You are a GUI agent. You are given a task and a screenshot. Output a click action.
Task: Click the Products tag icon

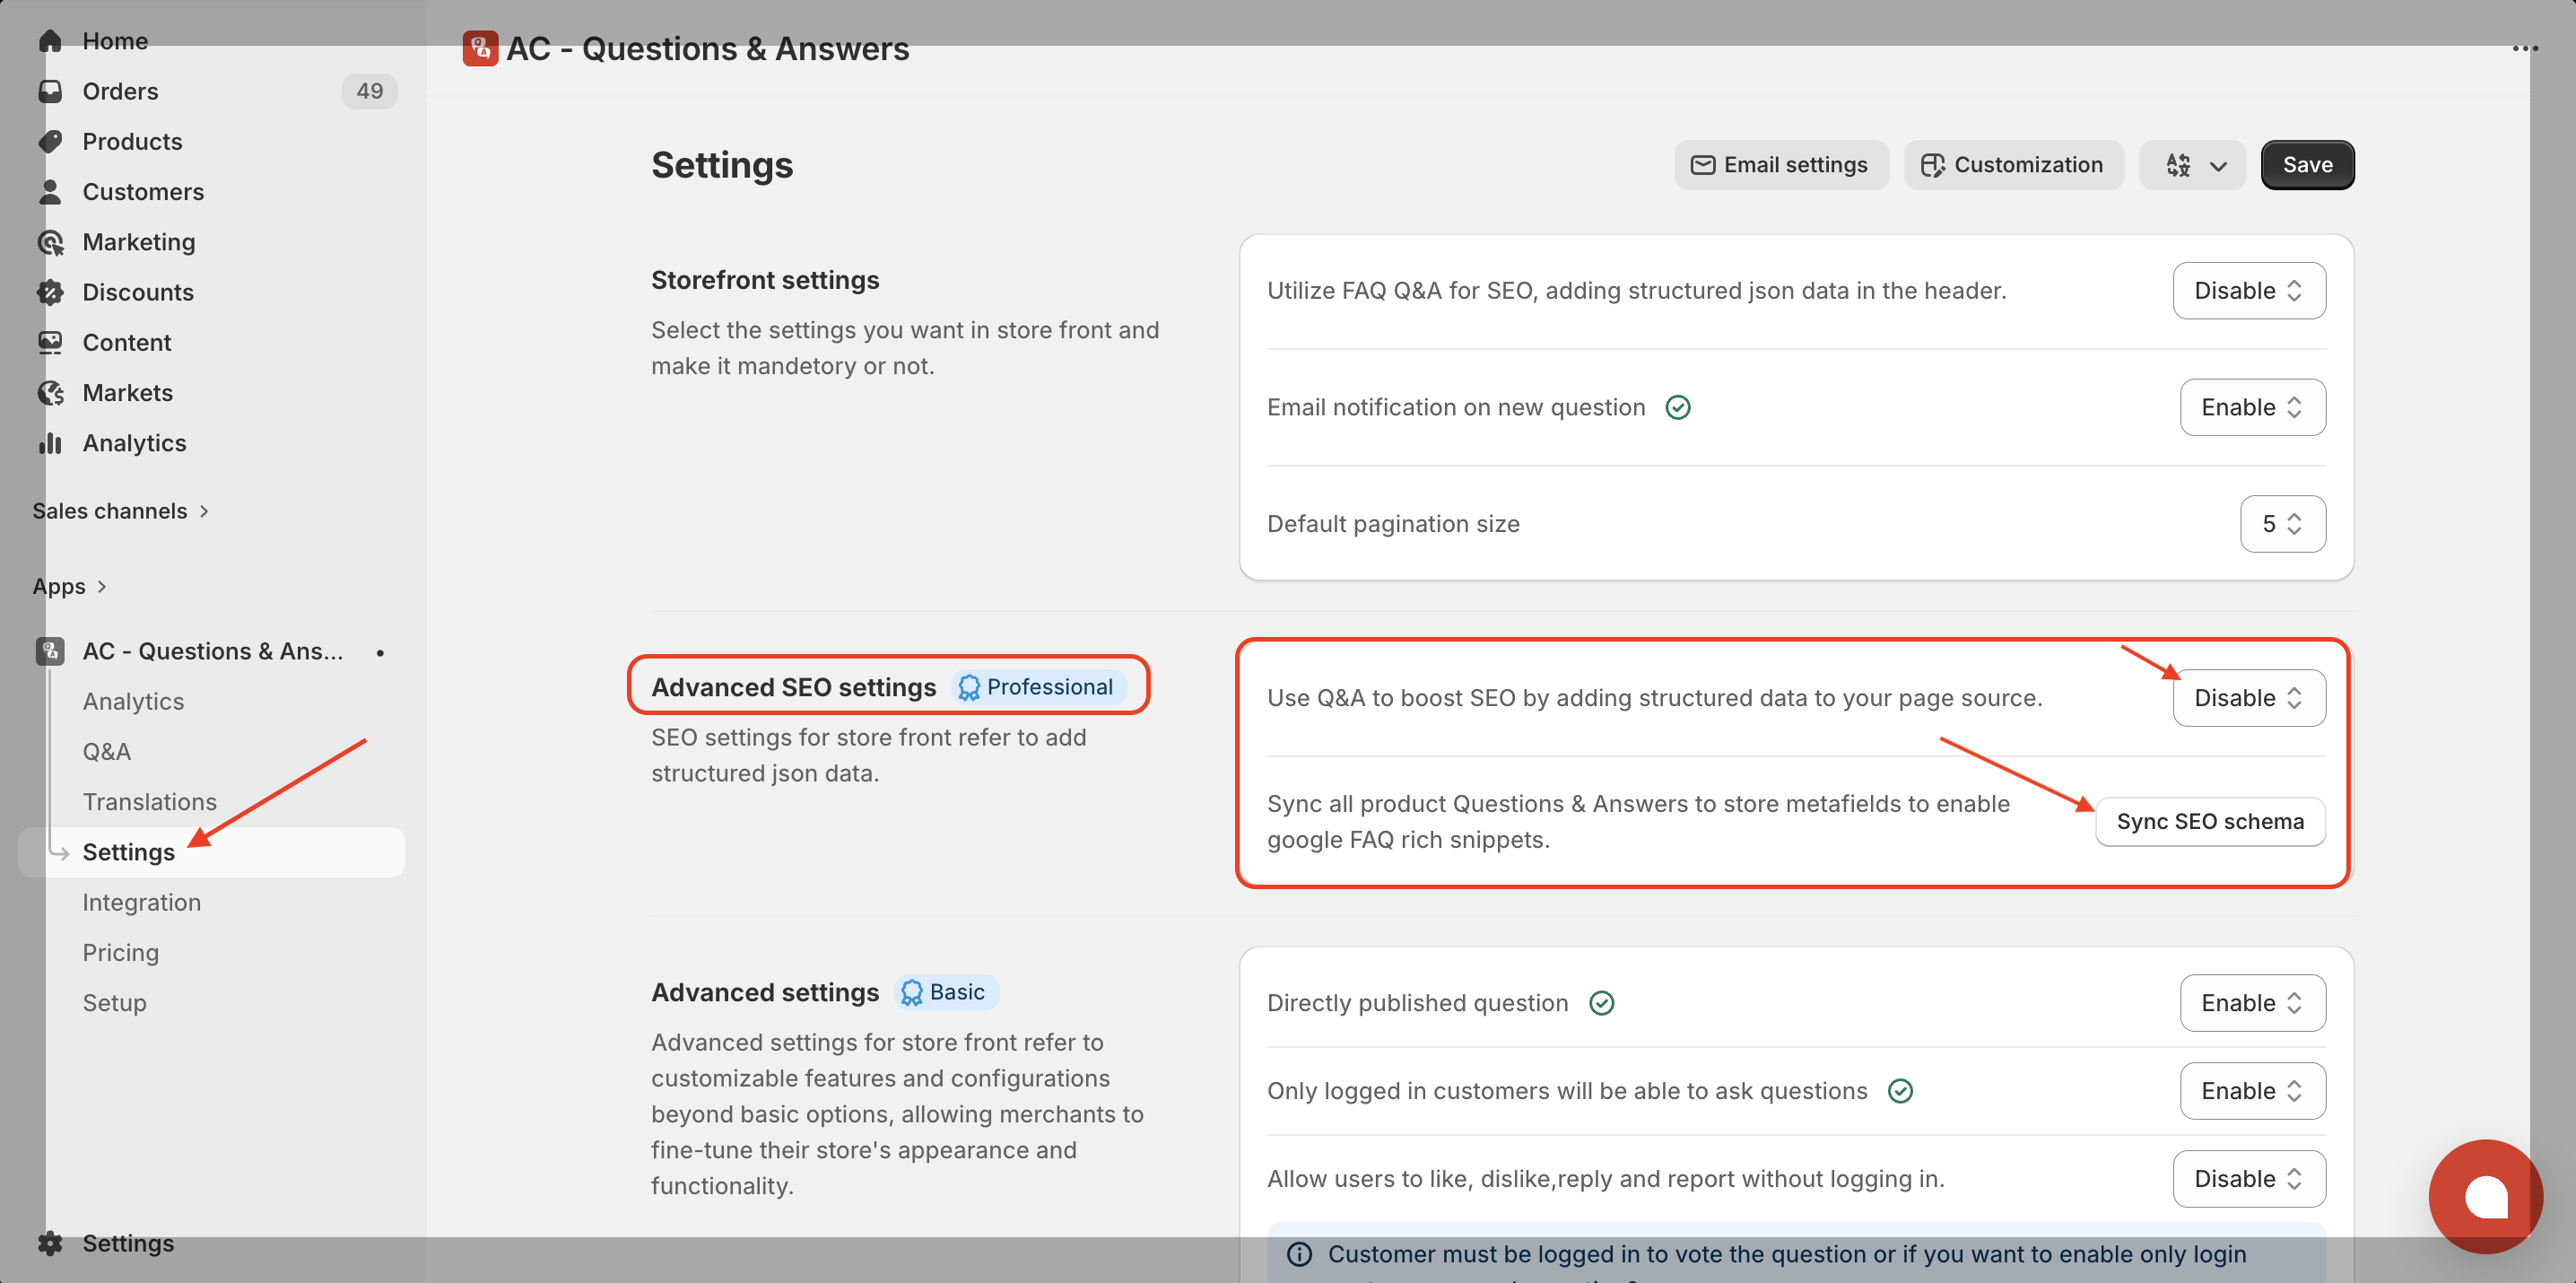click(x=50, y=141)
